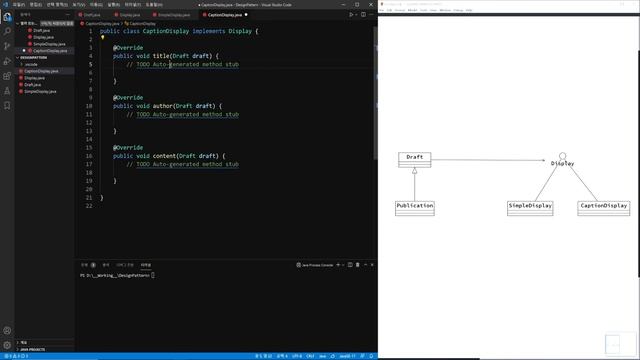Click the Run Java play button in editor toolbar
640x360 pixels.
pyautogui.click(x=351, y=15)
